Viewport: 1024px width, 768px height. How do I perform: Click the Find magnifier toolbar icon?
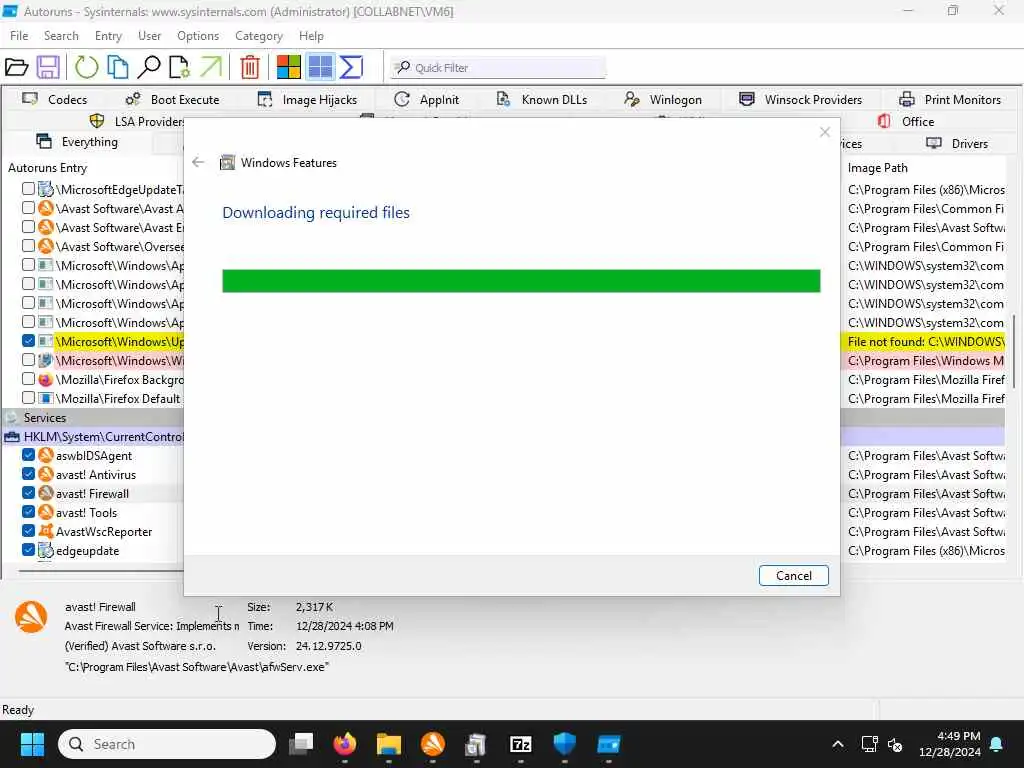(x=149, y=67)
